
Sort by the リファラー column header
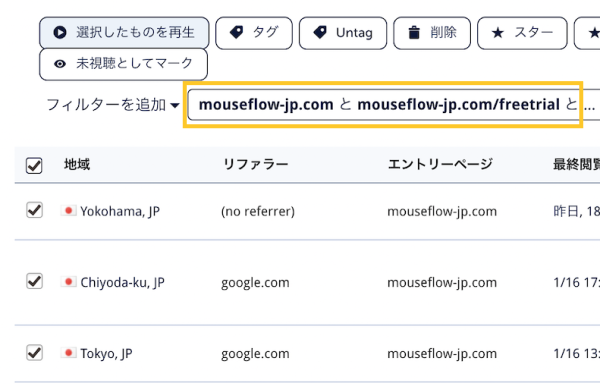[255, 164]
